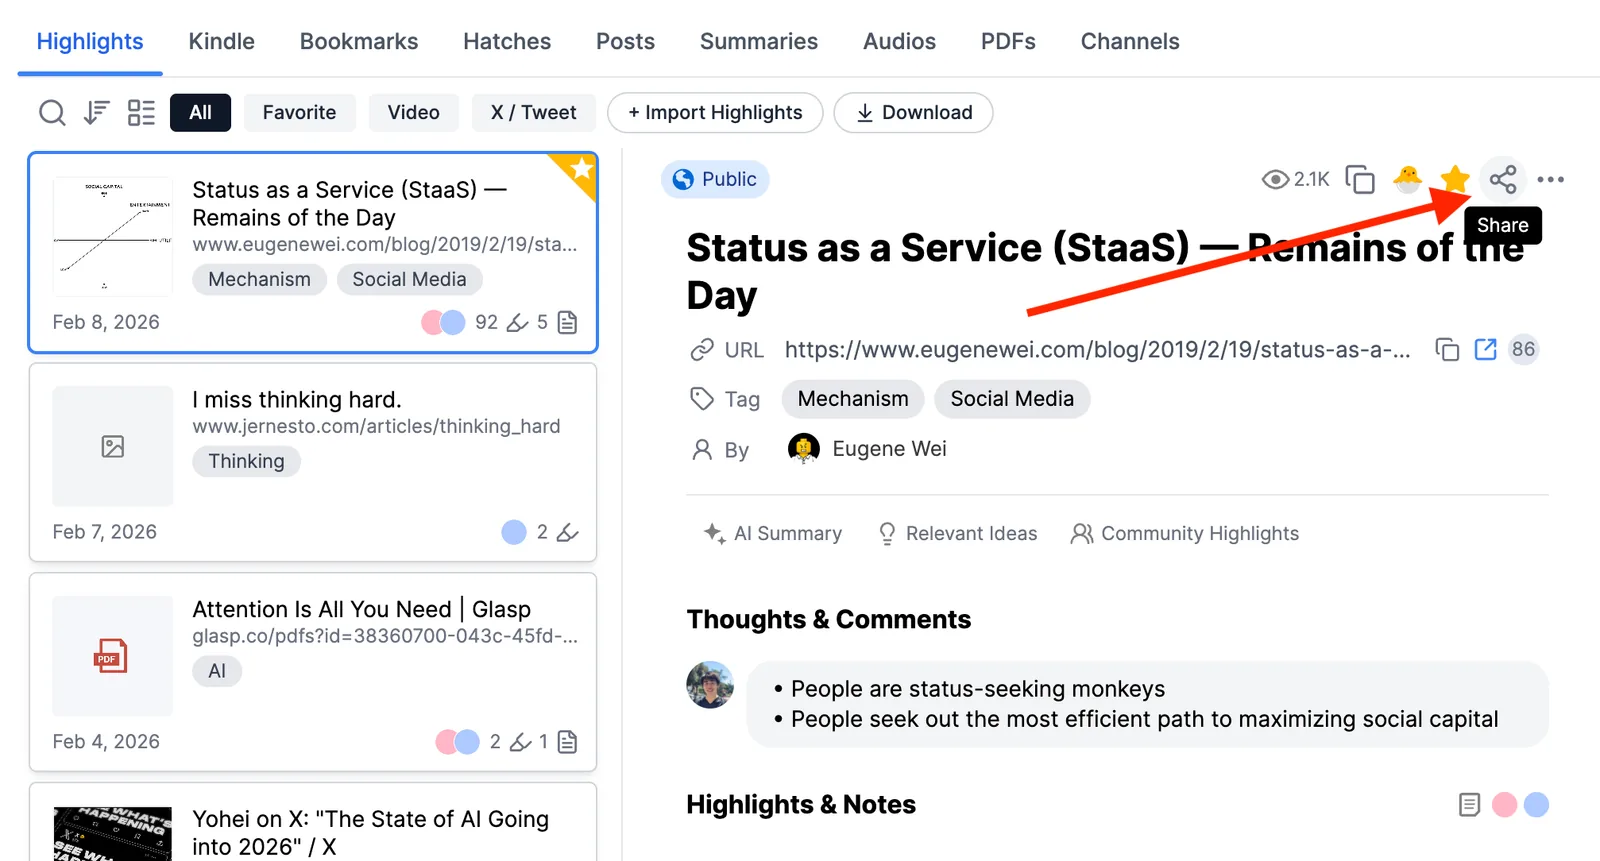Click the Thinking tag on the card

point(246,462)
